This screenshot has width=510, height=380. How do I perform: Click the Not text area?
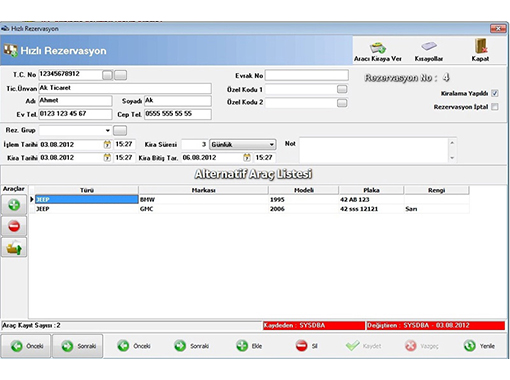click(x=374, y=150)
